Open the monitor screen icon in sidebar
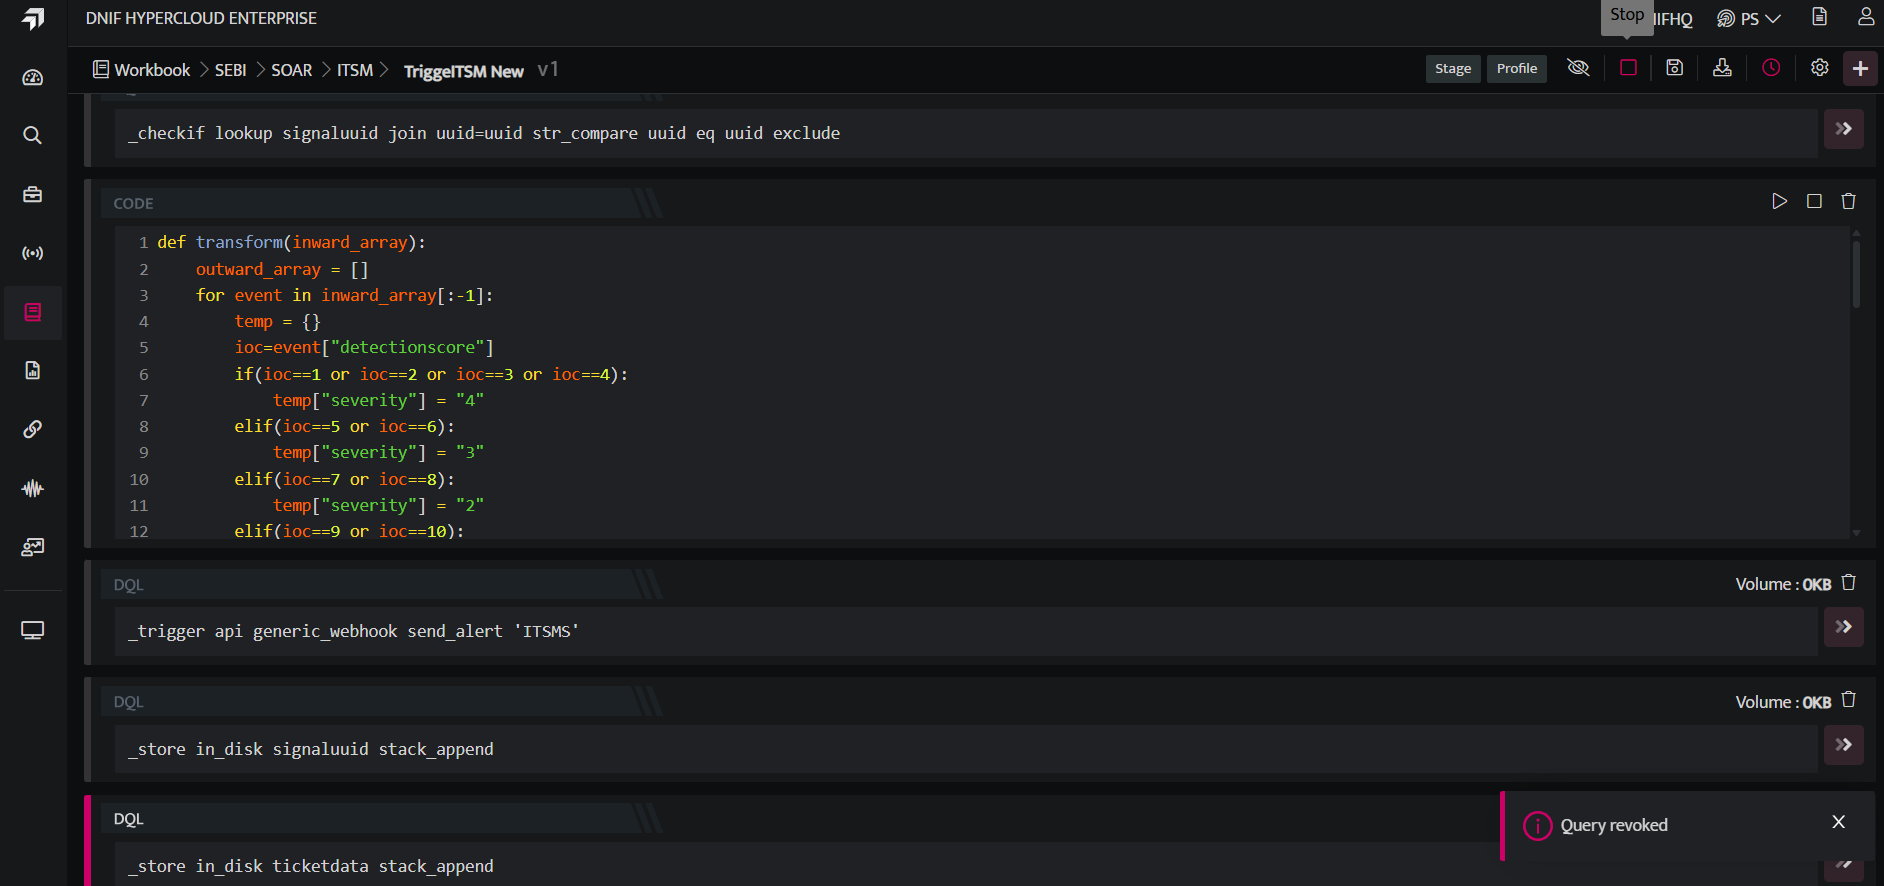Viewport: 1884px width, 886px height. point(33,631)
